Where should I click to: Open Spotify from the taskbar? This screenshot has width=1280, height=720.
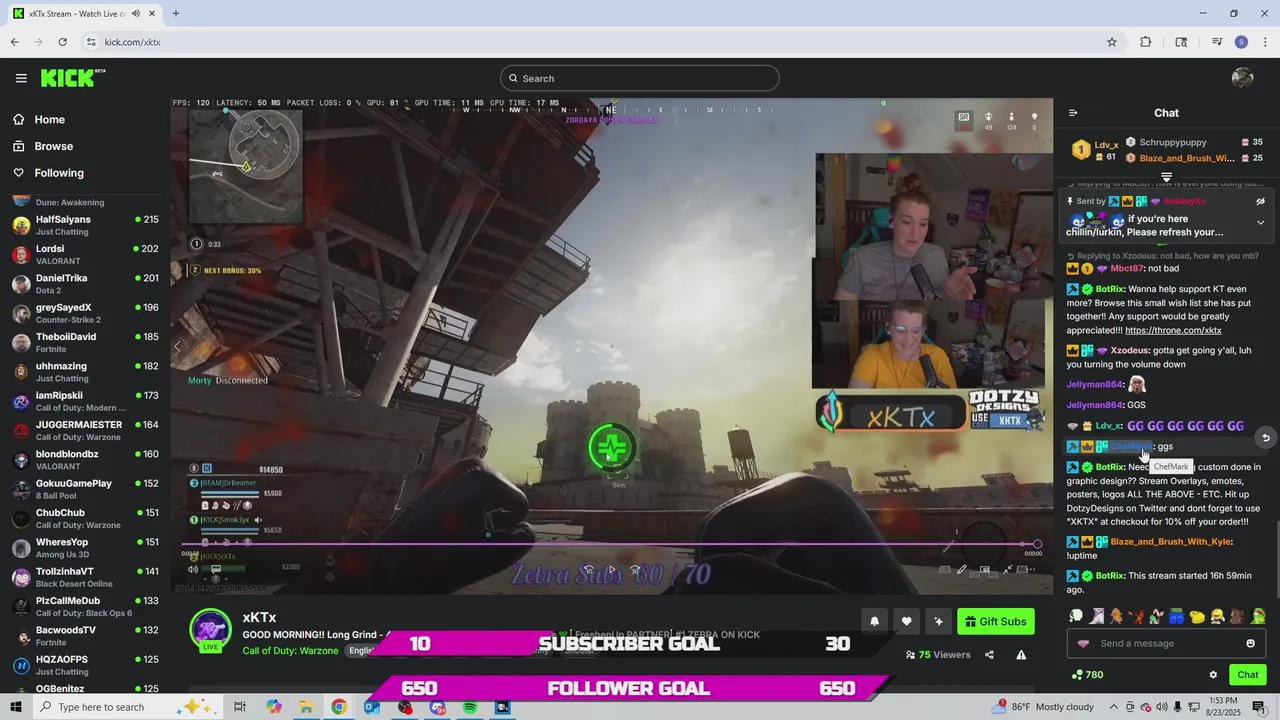pyautogui.click(x=470, y=707)
